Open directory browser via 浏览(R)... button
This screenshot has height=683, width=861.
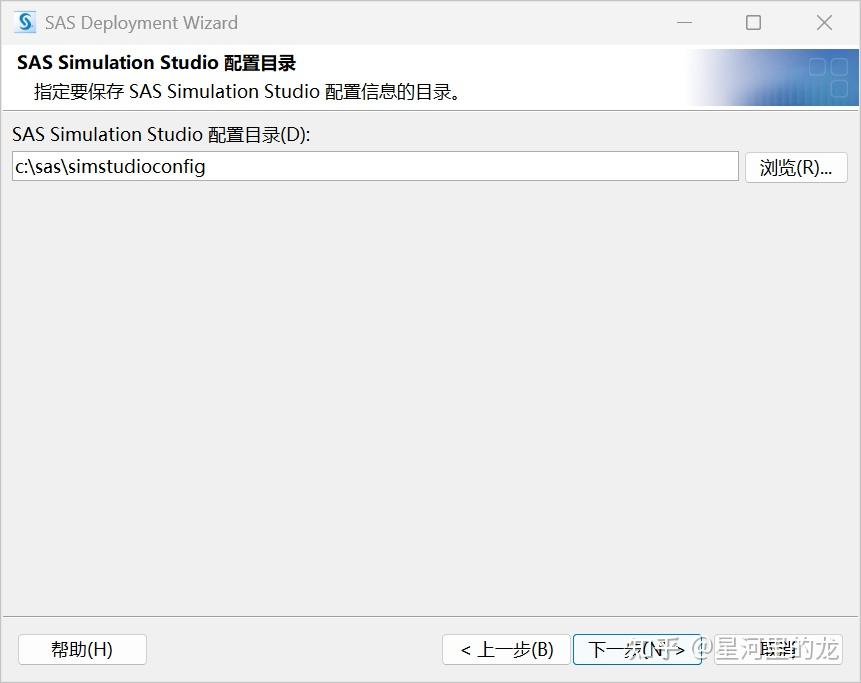click(796, 167)
